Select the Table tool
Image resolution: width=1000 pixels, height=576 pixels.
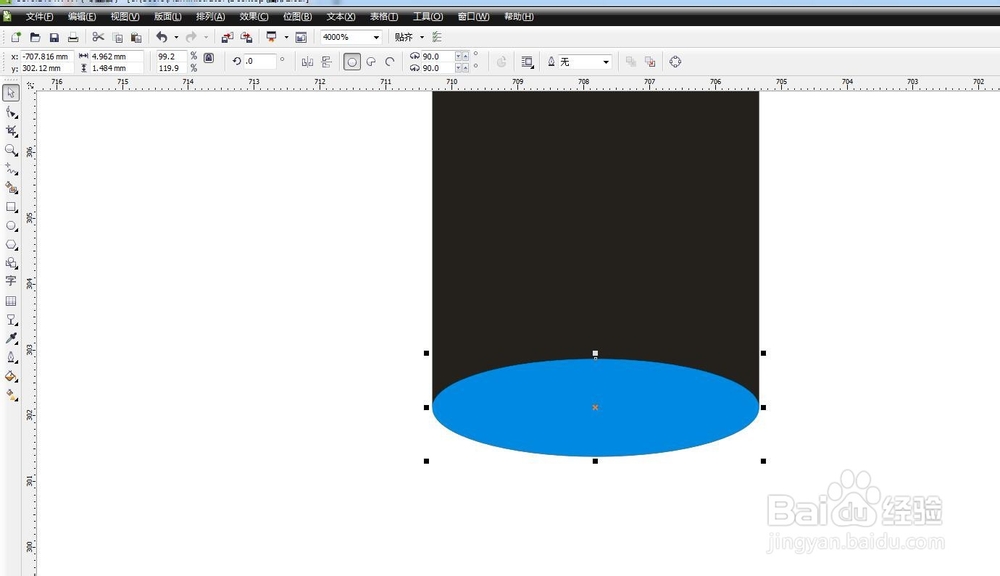tap(11, 300)
